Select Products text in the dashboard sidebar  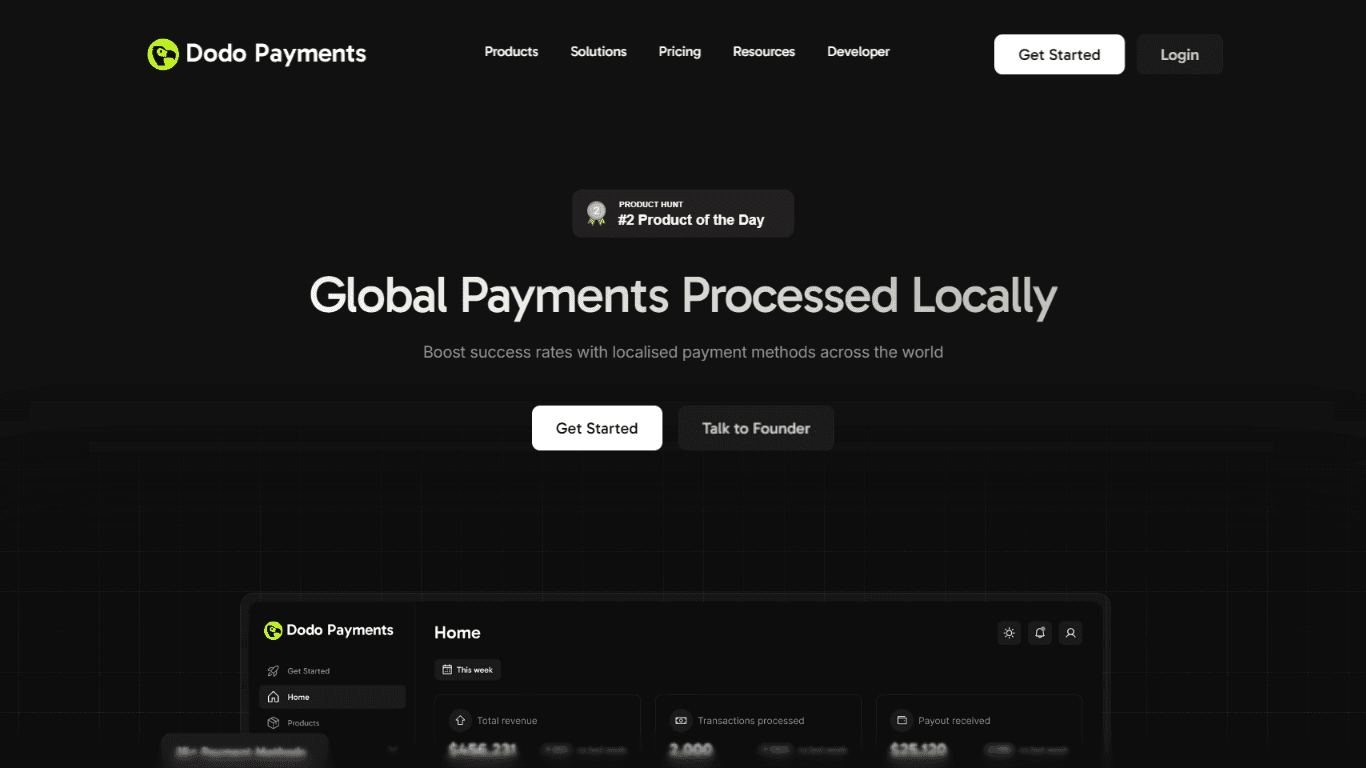click(x=303, y=723)
